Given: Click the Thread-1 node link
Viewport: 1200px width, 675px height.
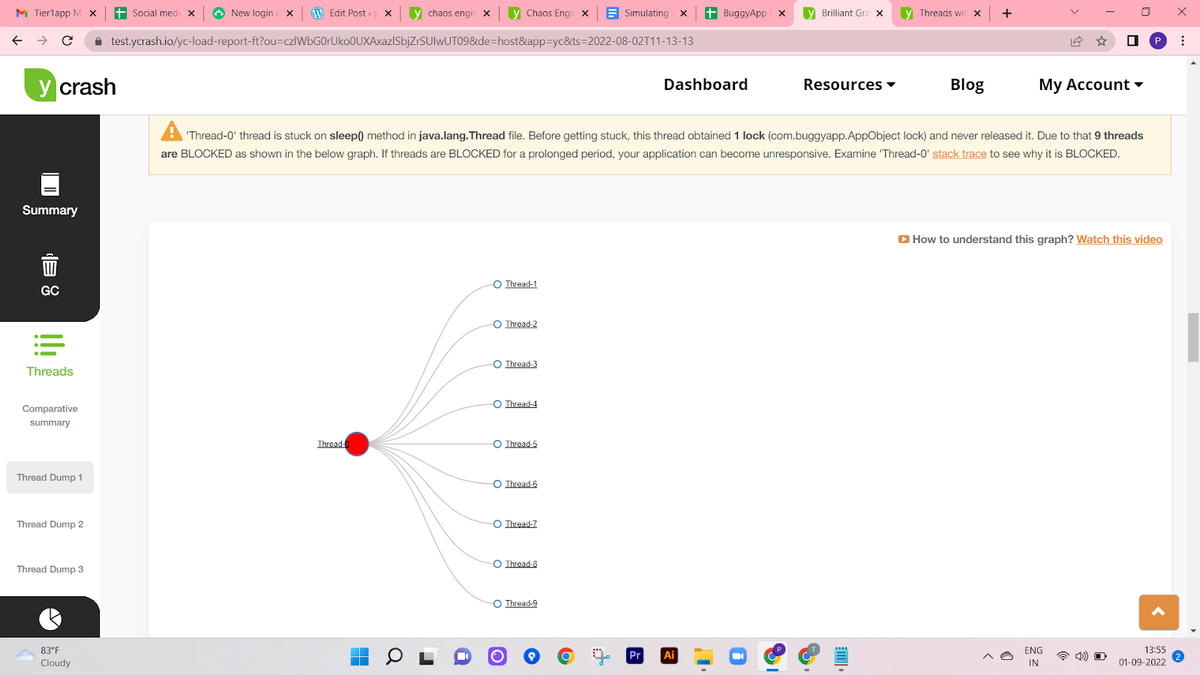Looking at the screenshot, I should point(521,284).
